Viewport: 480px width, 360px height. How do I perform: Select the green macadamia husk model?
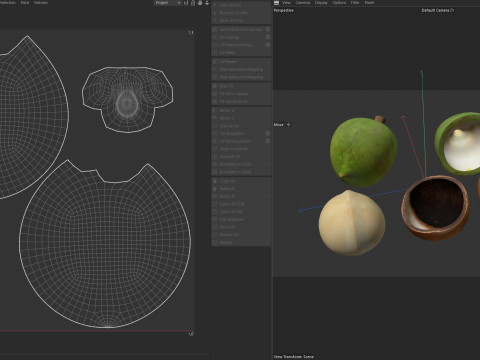[363, 152]
